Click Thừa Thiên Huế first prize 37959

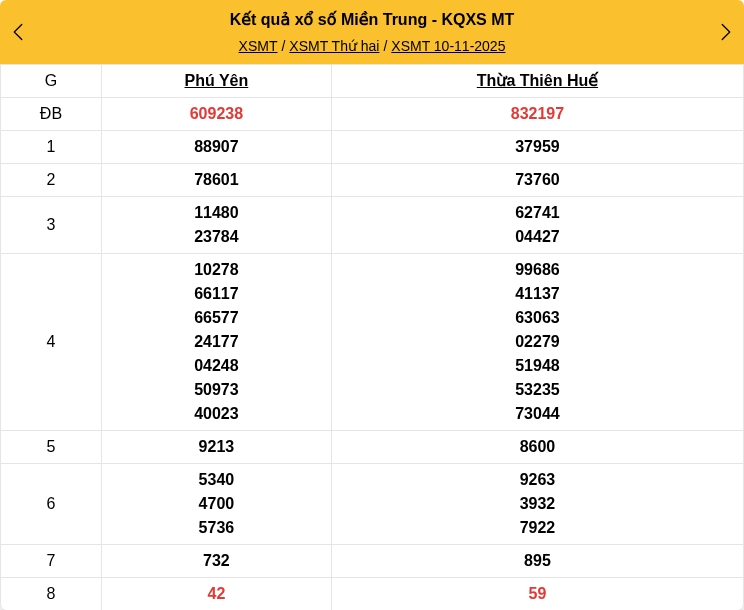pyautogui.click(x=537, y=147)
